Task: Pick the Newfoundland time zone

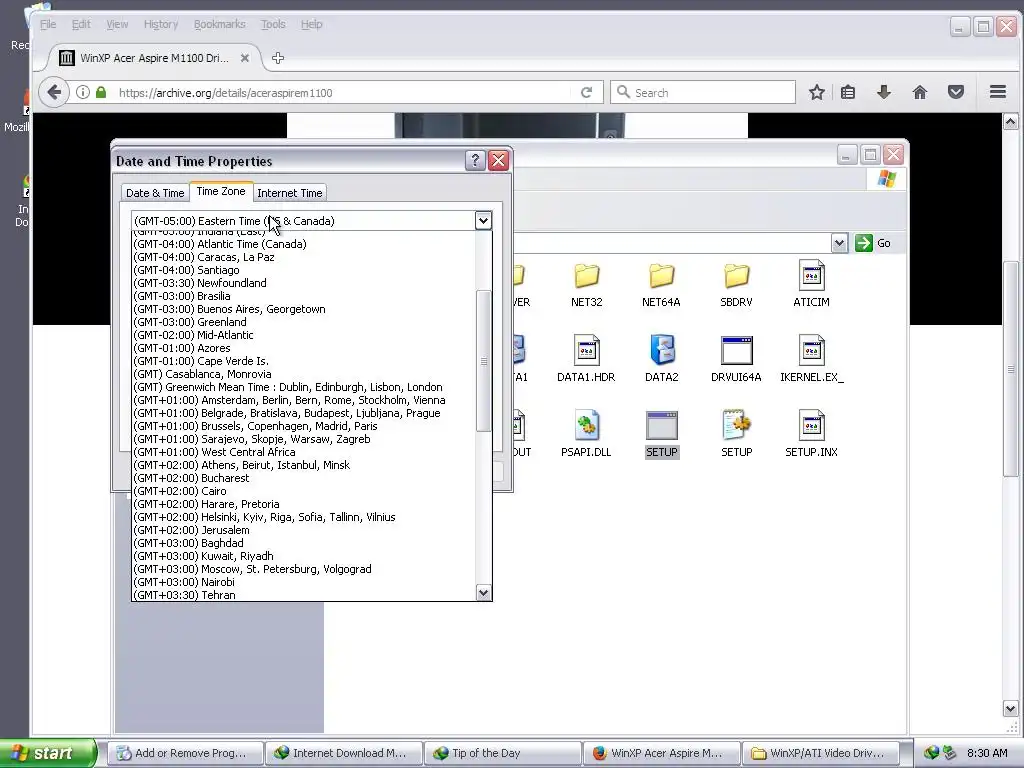Action: (x=304, y=283)
